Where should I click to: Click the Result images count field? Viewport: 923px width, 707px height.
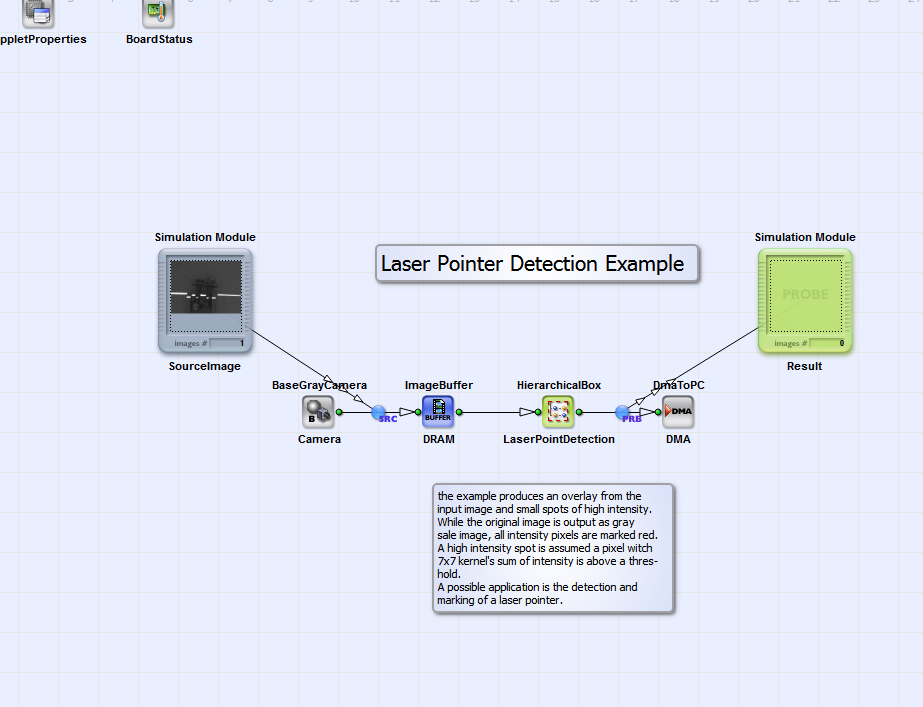click(827, 343)
